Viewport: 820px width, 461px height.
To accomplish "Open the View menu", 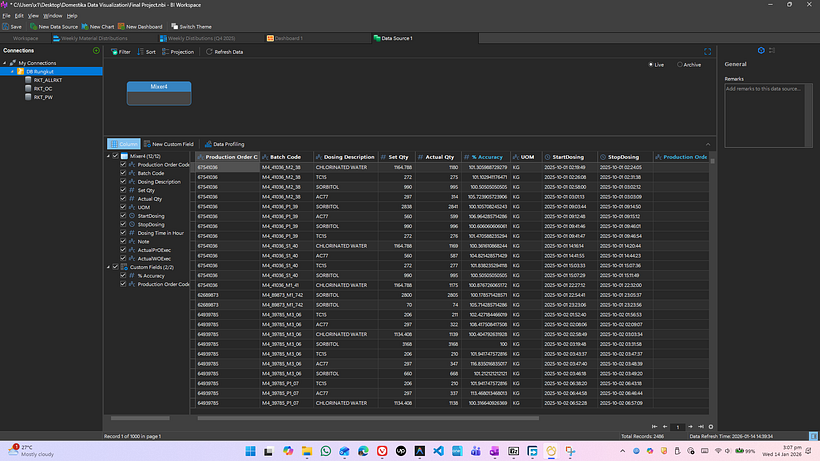I will [33, 16].
